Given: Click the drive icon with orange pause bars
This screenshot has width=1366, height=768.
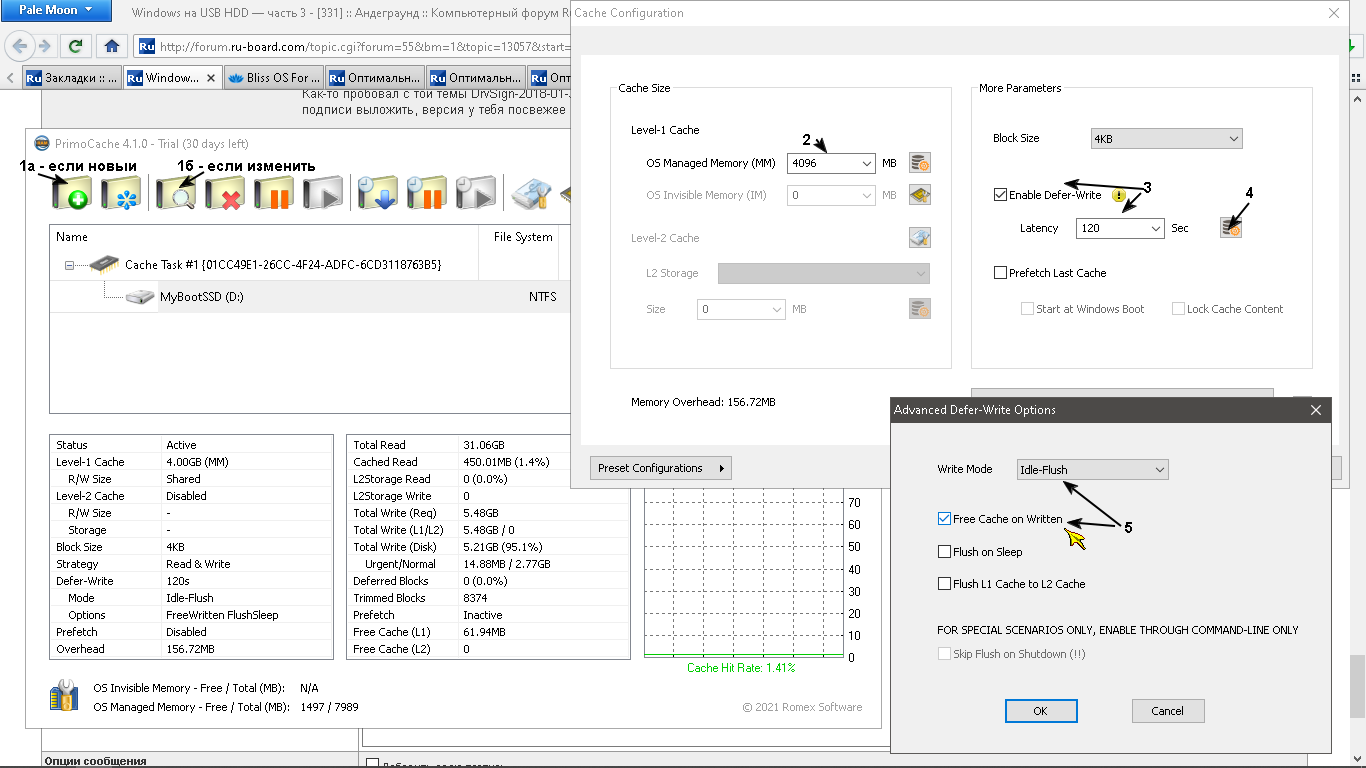Looking at the screenshot, I should click(273, 192).
